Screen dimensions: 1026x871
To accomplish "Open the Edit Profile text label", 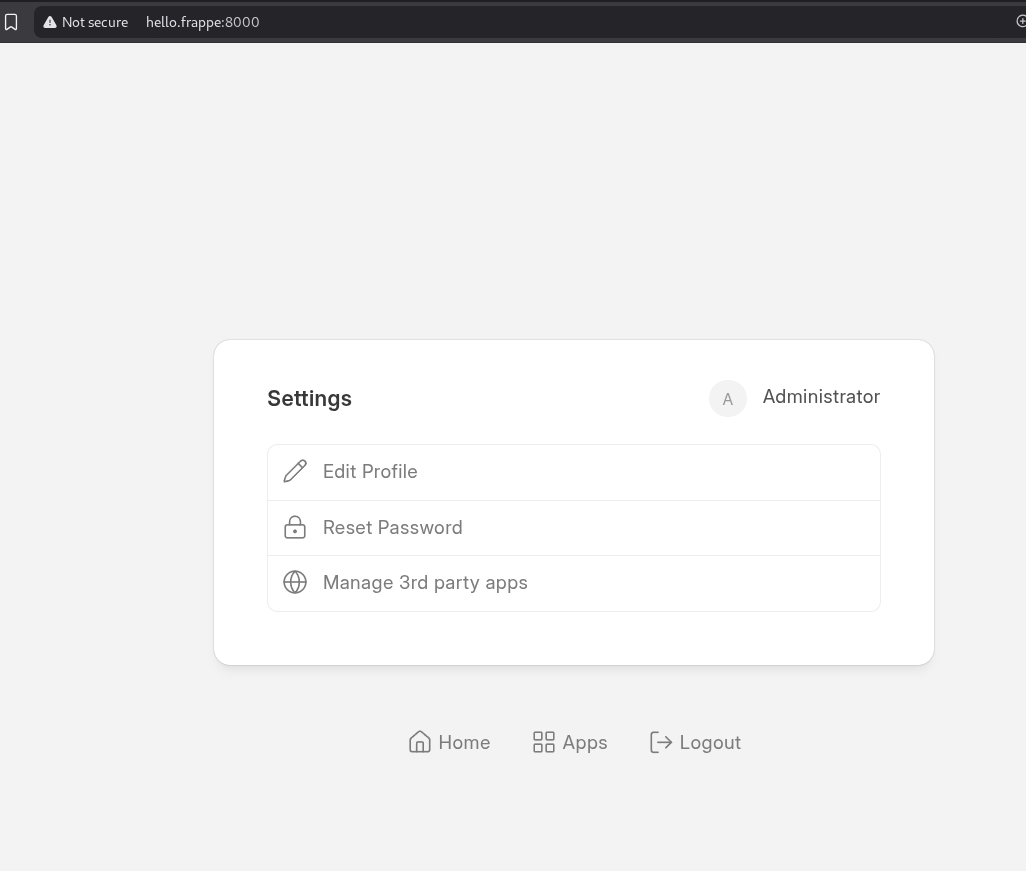I will pyautogui.click(x=370, y=472).
